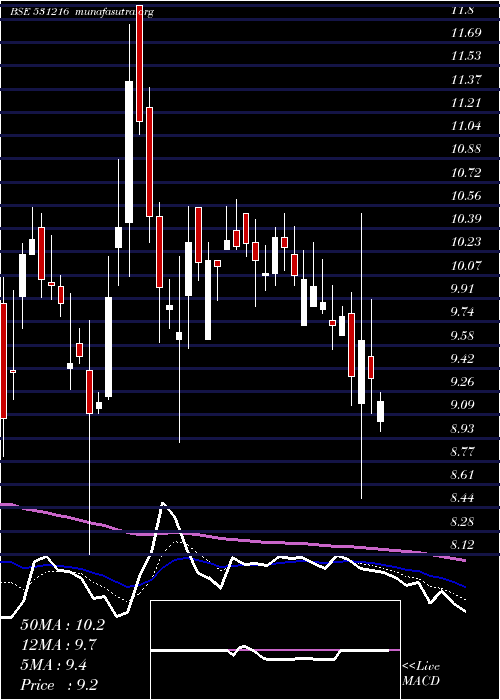
Task: Click the '12MA : 9.7' readout
Action: tap(58, 645)
